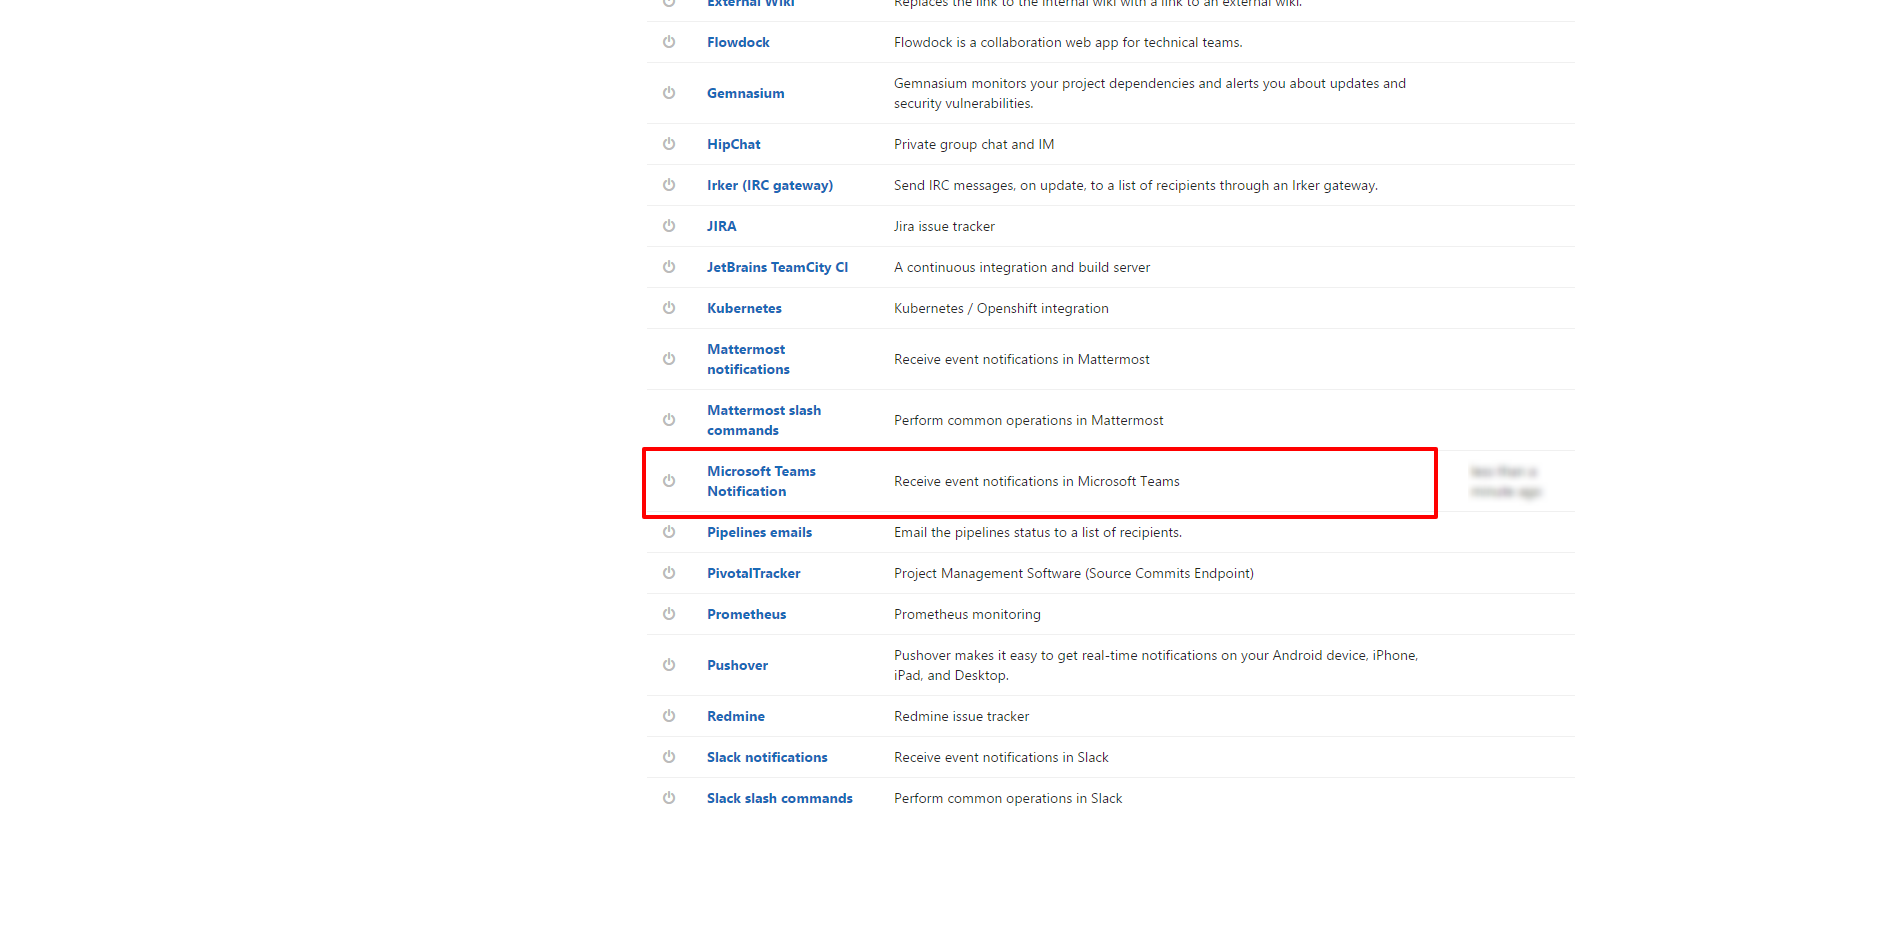
Task: Open the Redmine issue tracker service
Action: click(x=736, y=716)
